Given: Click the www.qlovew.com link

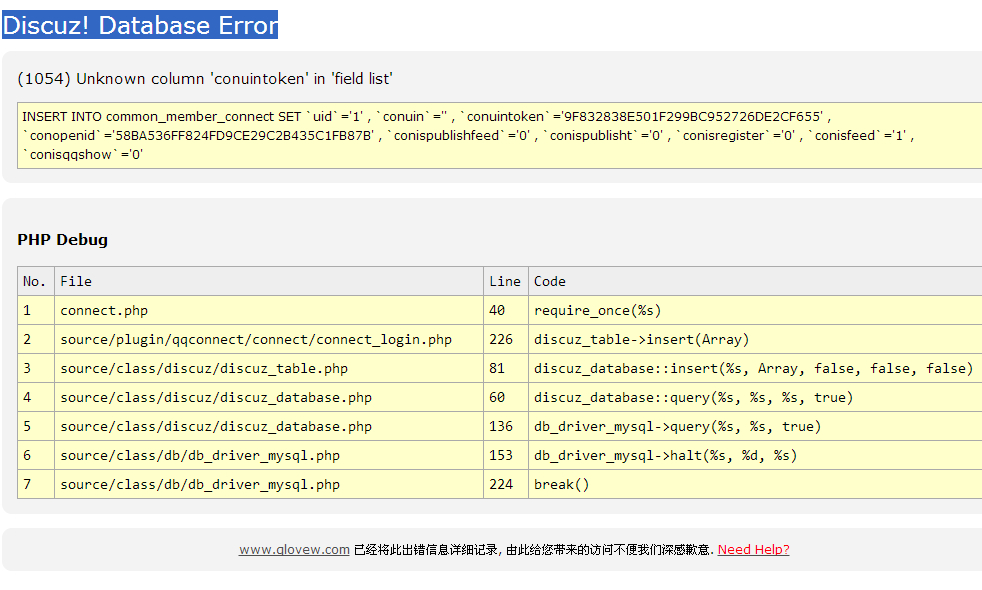Looking at the screenshot, I should tap(294, 549).
